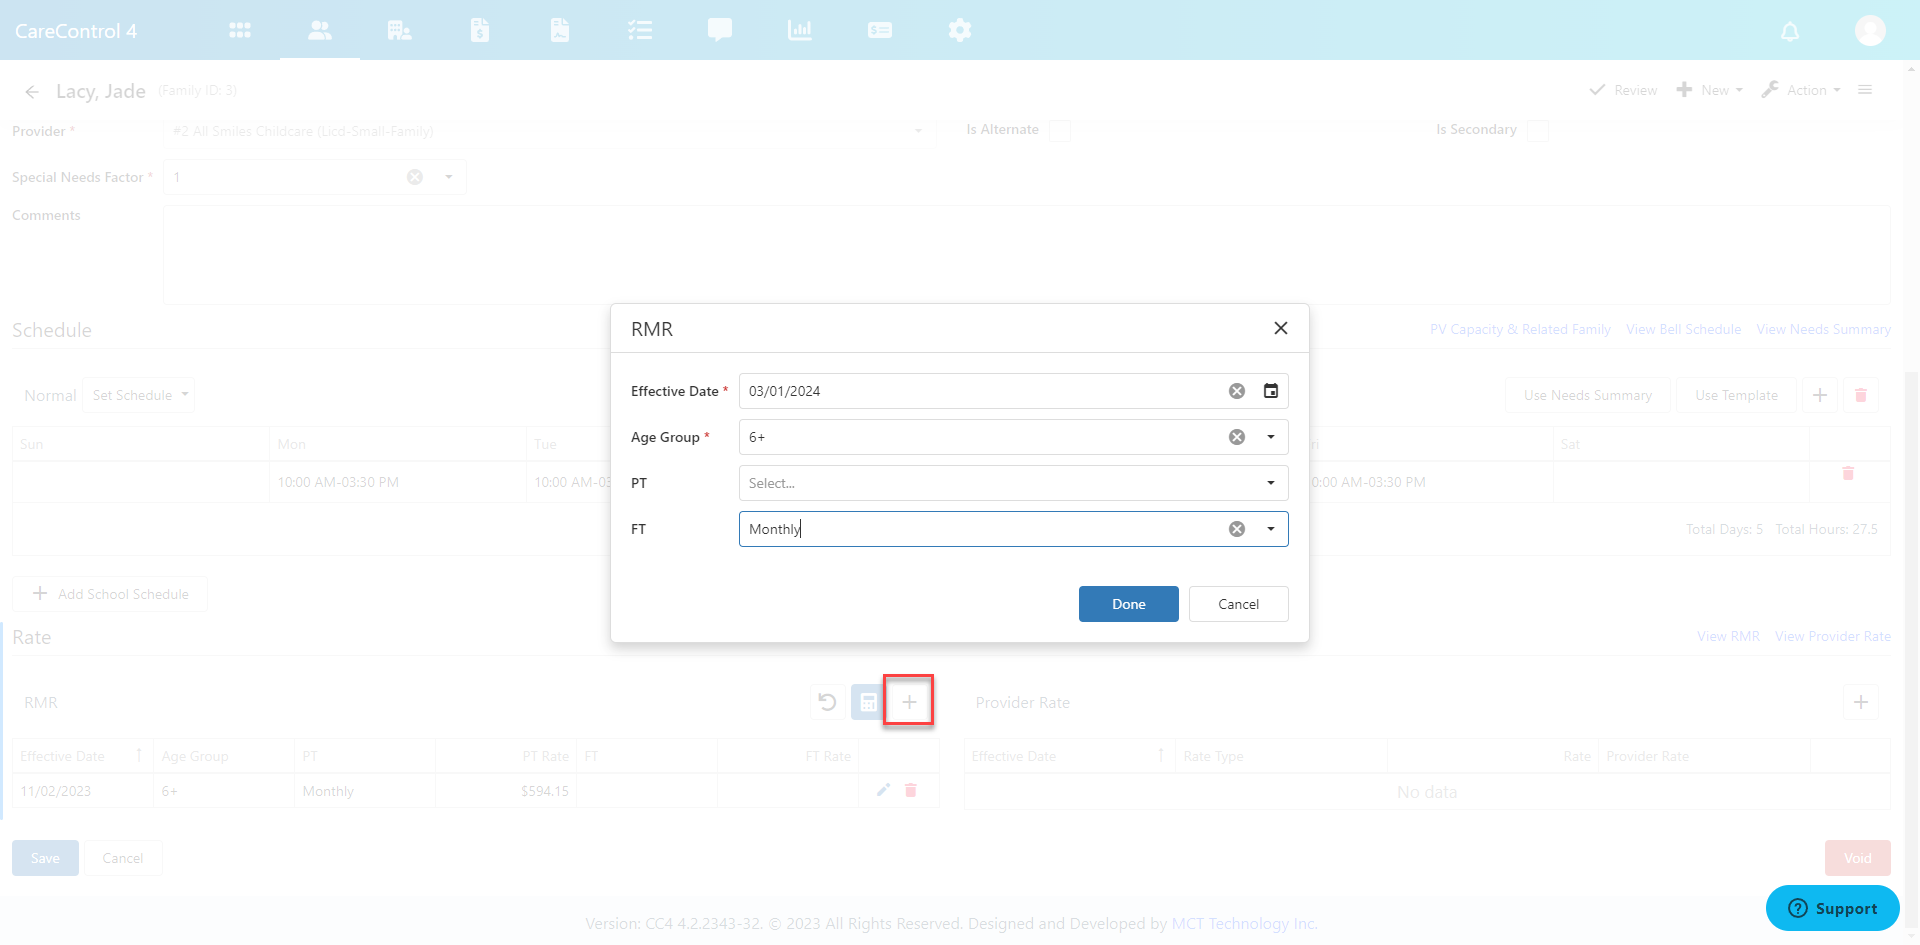Reset RMR using the undo arrow icon
1920x945 pixels.
827,702
